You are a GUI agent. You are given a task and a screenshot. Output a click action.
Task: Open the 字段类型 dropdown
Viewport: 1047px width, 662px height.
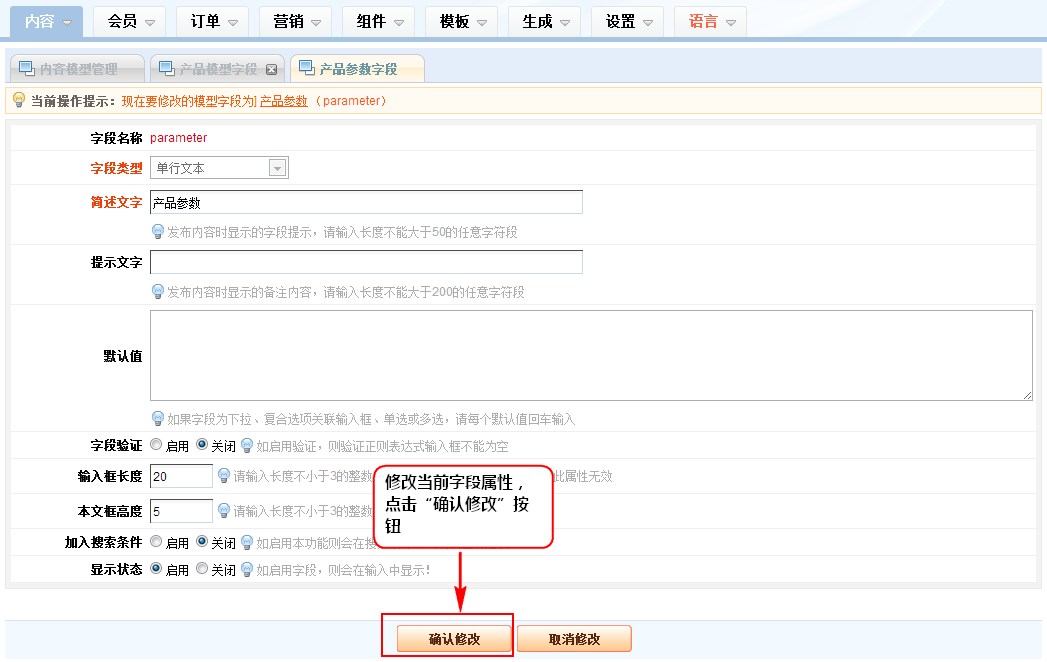pos(277,168)
